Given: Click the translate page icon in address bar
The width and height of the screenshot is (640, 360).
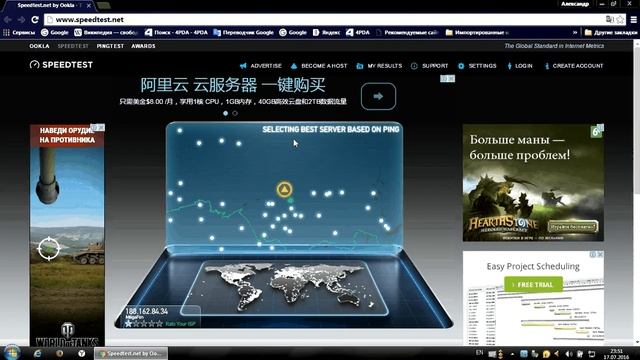Looking at the screenshot, I should pos(610,19).
